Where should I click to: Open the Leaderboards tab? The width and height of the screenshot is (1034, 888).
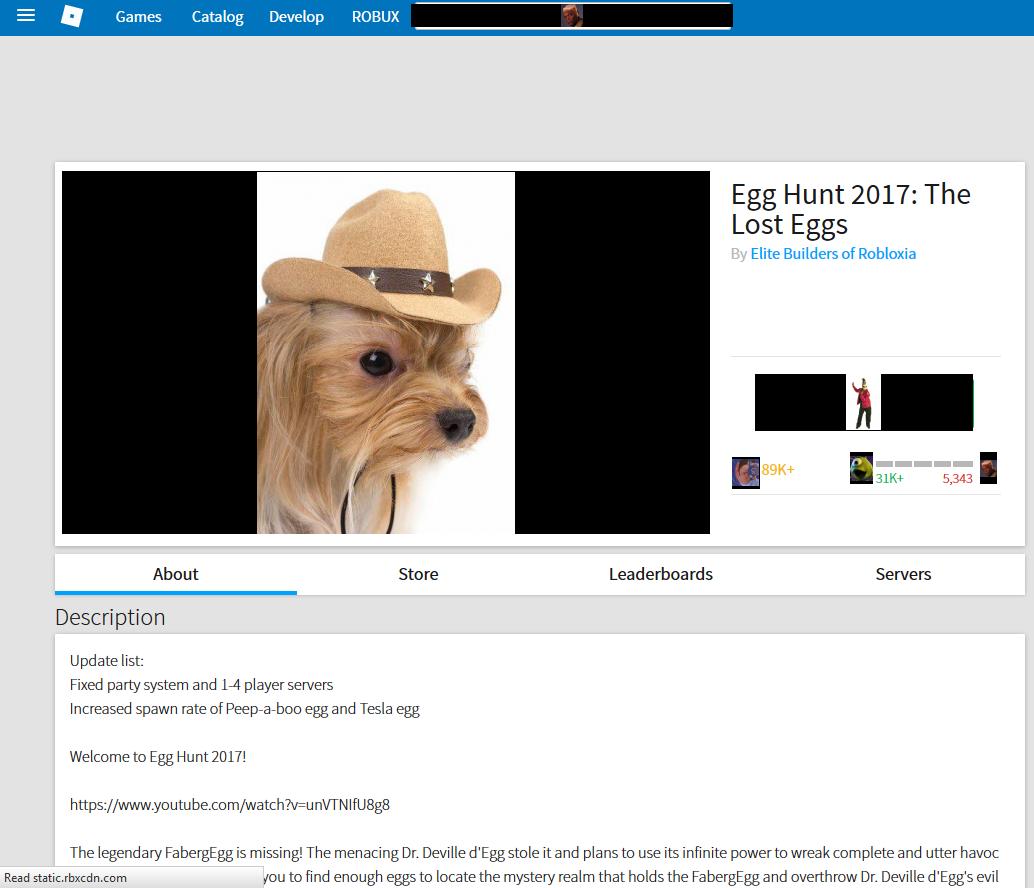click(660, 574)
